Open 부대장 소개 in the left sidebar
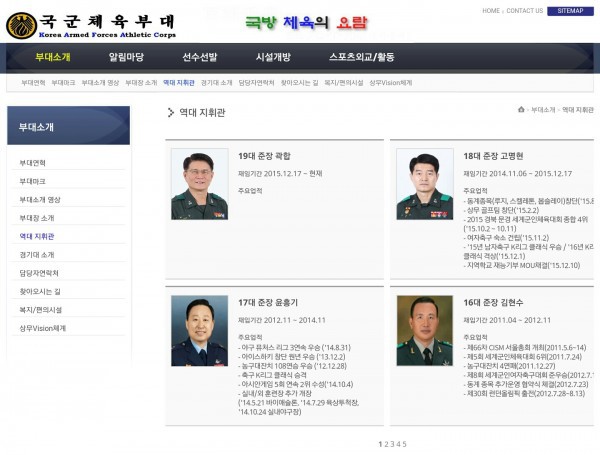Screen dimensions: 600x455 pyautogui.click(x=37, y=218)
